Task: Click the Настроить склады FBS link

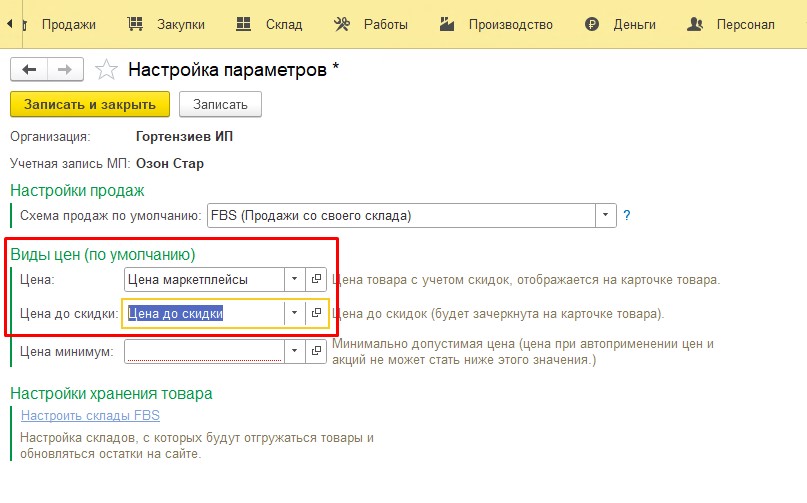Action: [x=90, y=415]
